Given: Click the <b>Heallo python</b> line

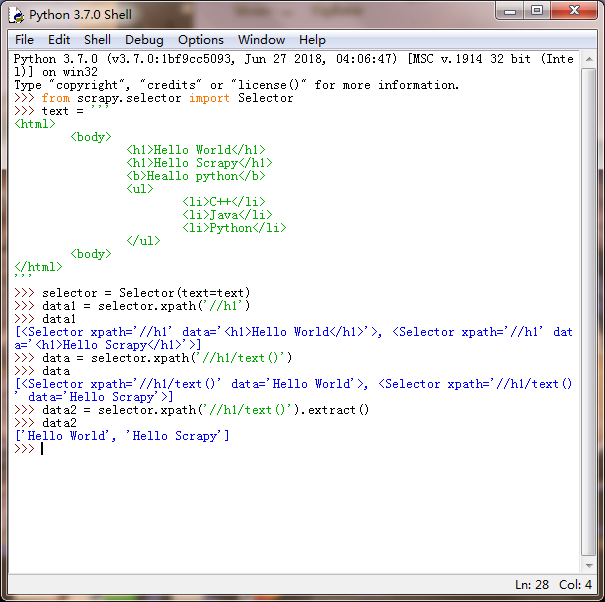Looking at the screenshot, I should tap(196, 176).
